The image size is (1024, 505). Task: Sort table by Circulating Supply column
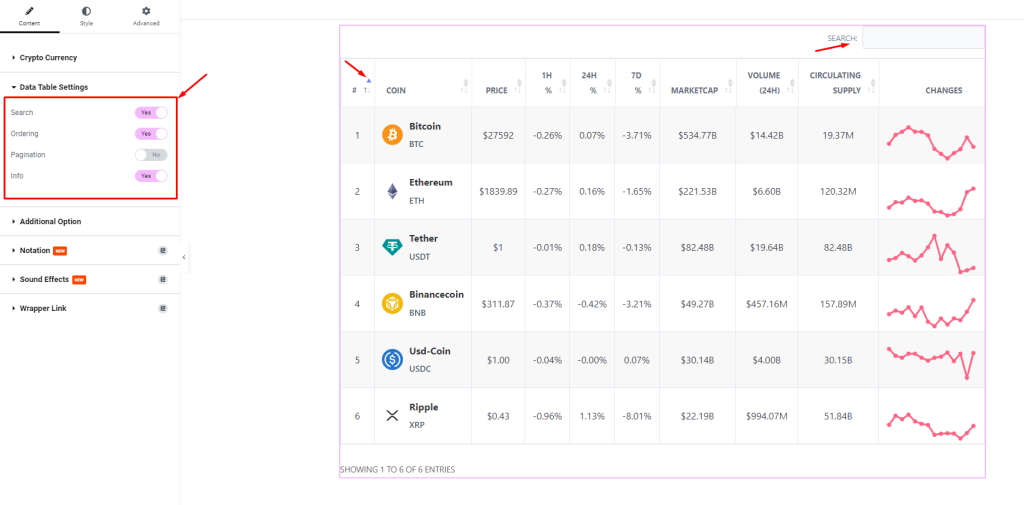[x=838, y=82]
